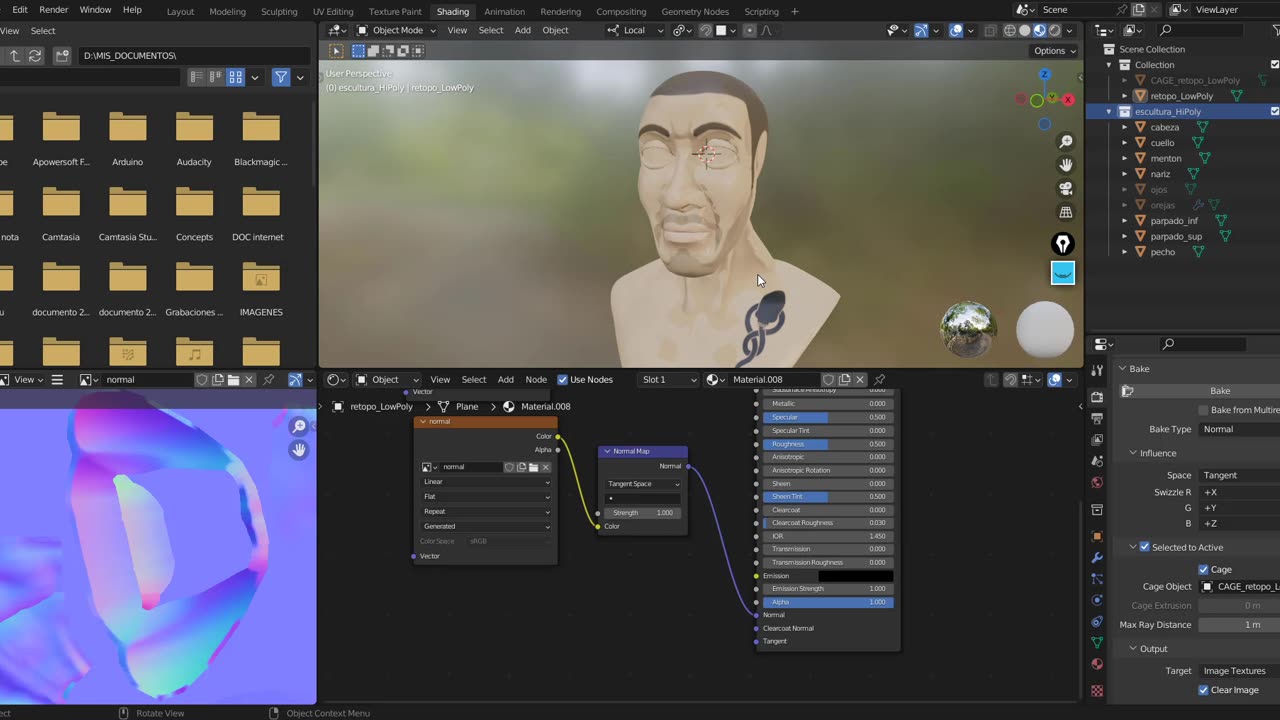
Task: Switch to the Texture Paint workspace tab
Action: point(395,11)
